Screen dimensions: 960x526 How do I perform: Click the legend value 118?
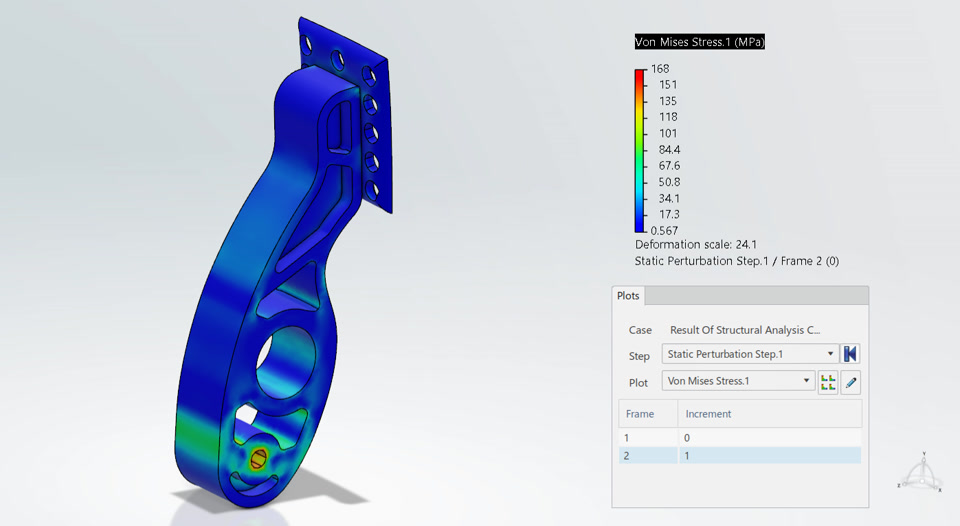pos(668,117)
